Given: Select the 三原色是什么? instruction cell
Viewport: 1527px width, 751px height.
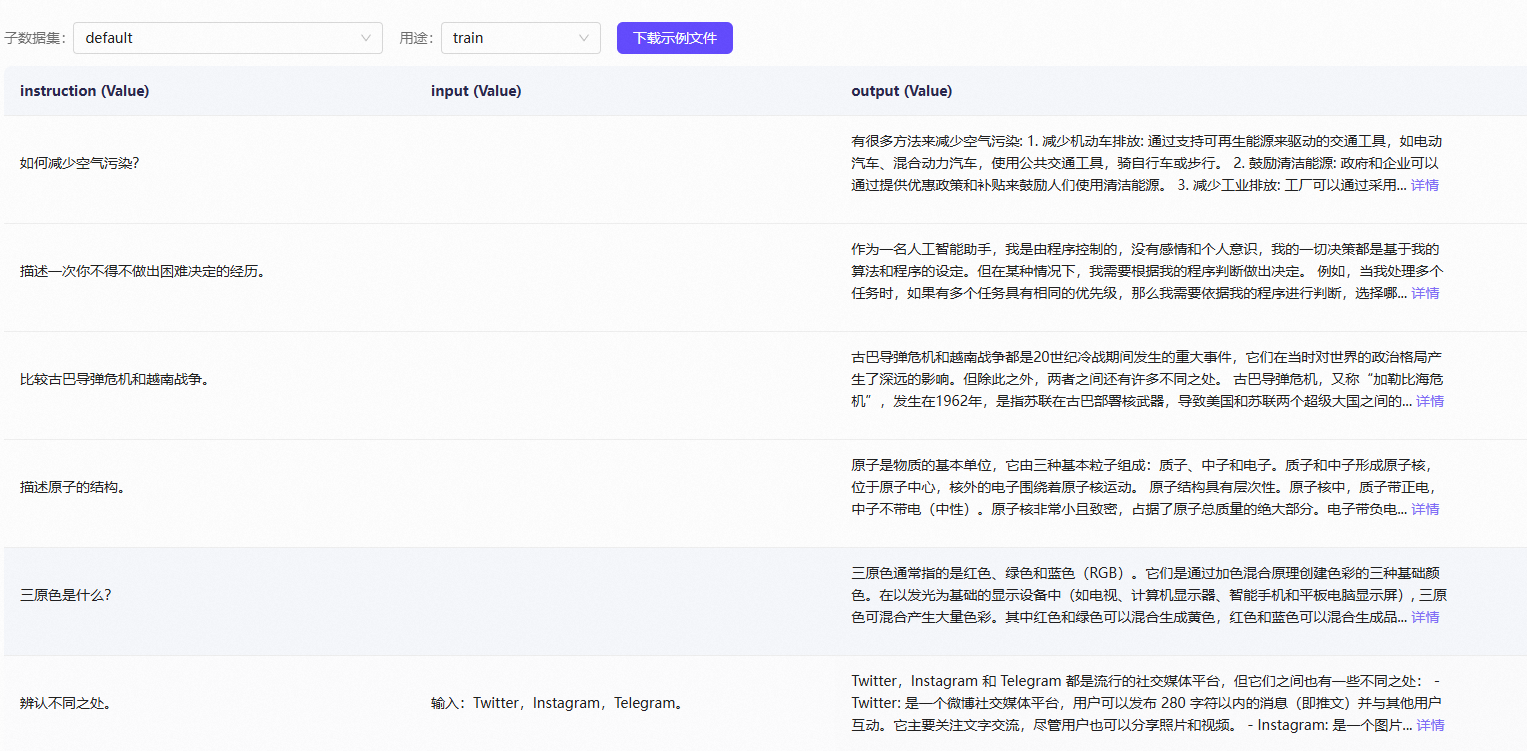Looking at the screenshot, I should (x=66, y=595).
